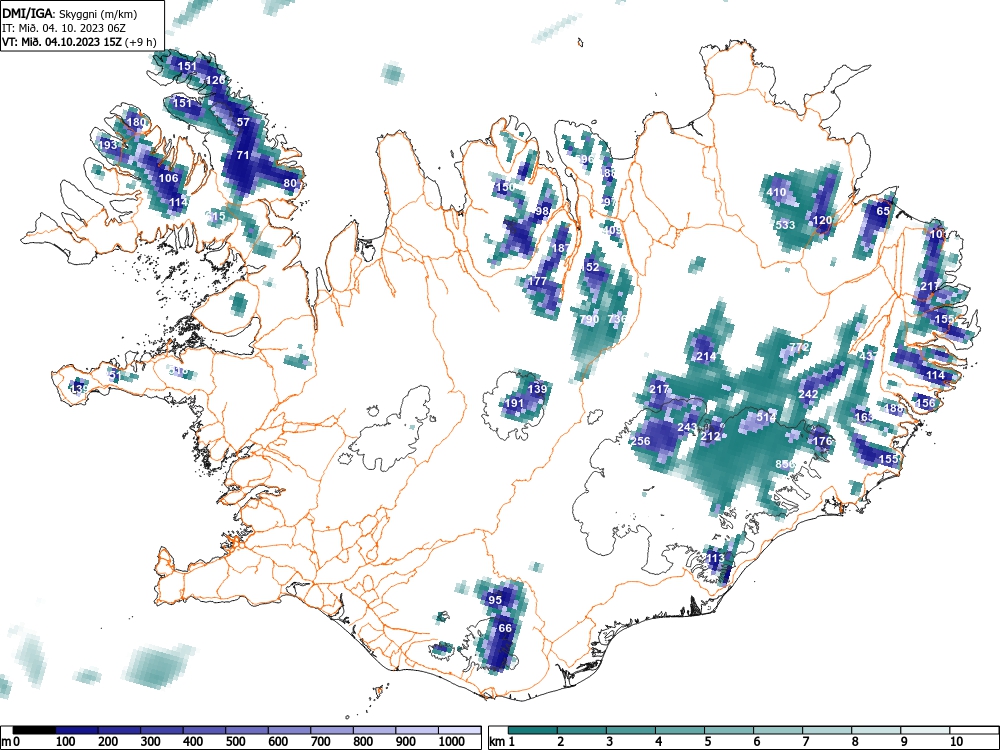Click the visibility value 71
Screen dimensions: 1000x750
click(x=242, y=155)
